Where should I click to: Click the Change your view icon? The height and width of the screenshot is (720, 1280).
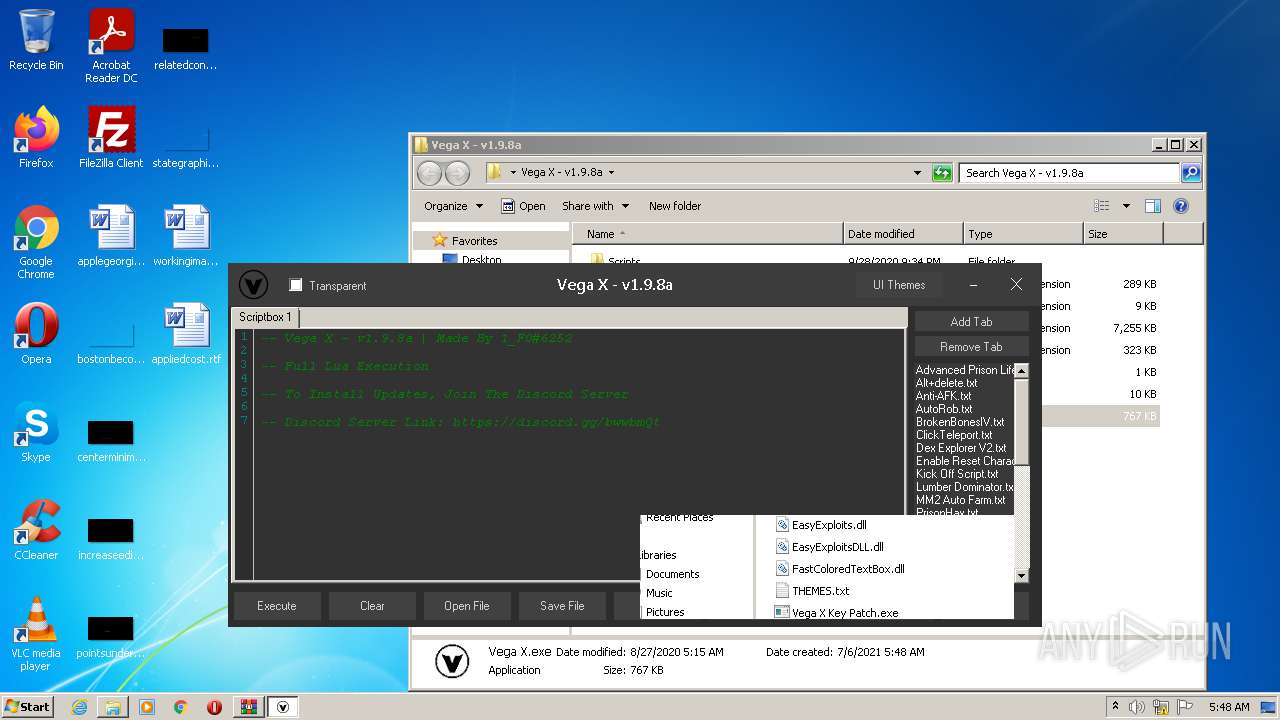pyautogui.click(x=1102, y=206)
